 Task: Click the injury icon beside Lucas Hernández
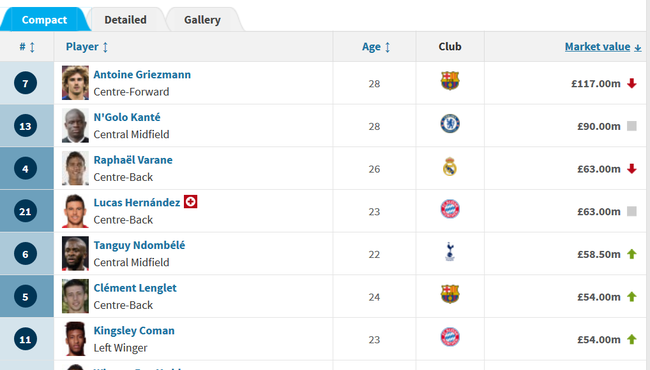point(190,202)
